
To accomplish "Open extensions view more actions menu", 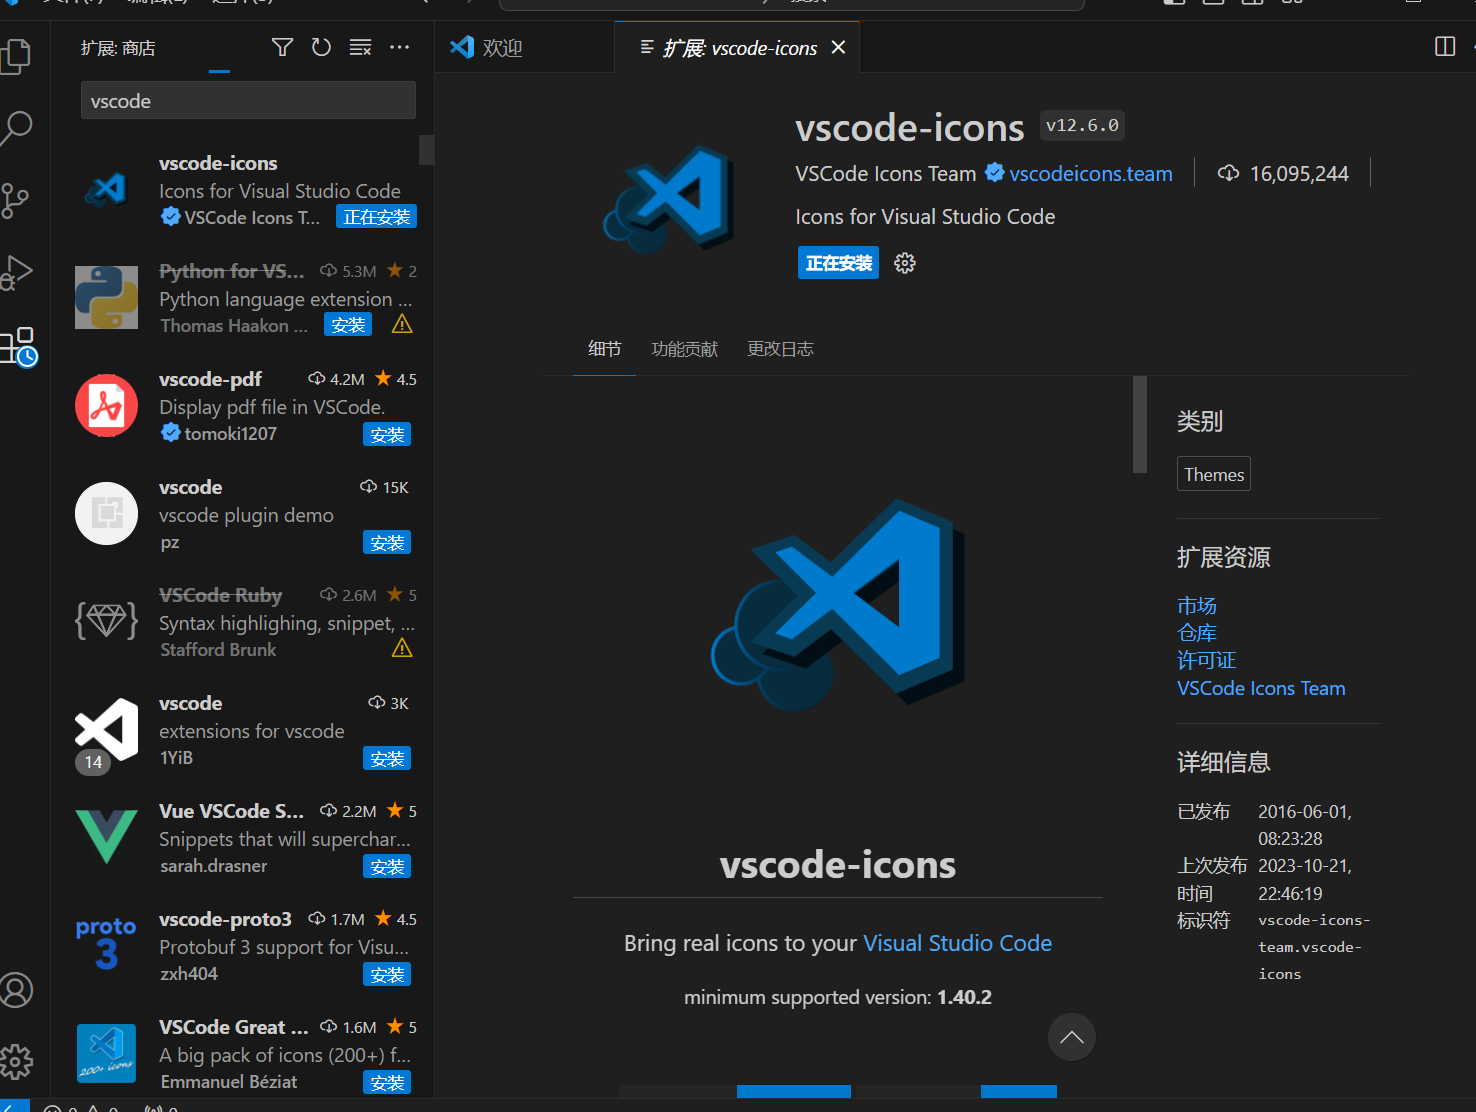I will coord(399,47).
